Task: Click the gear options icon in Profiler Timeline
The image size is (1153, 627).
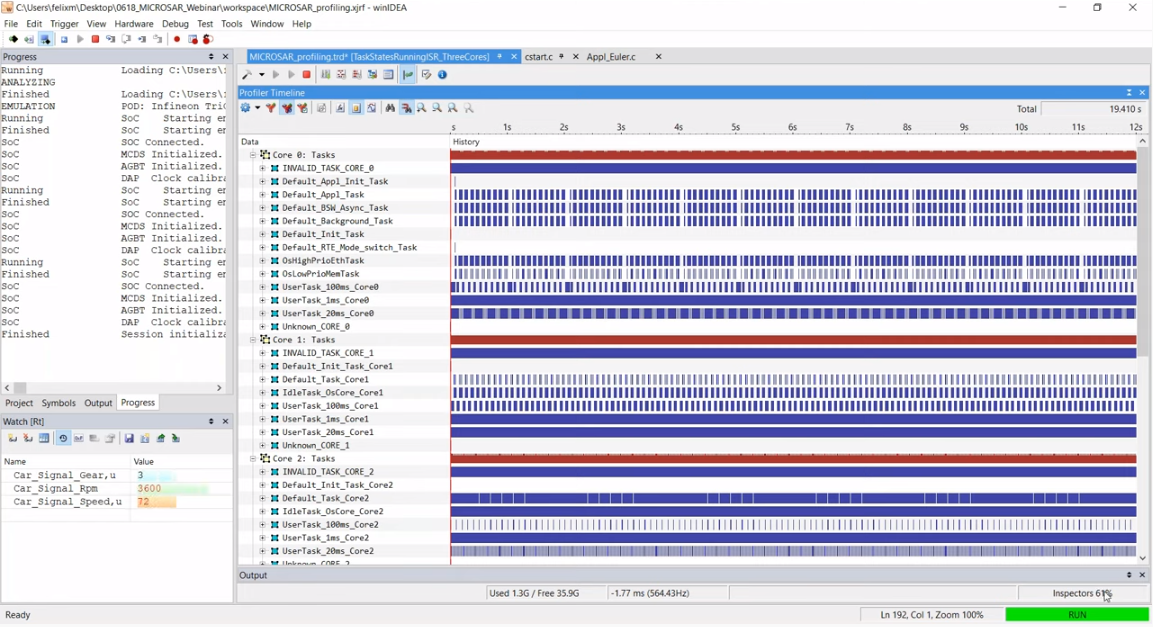Action: [245, 108]
